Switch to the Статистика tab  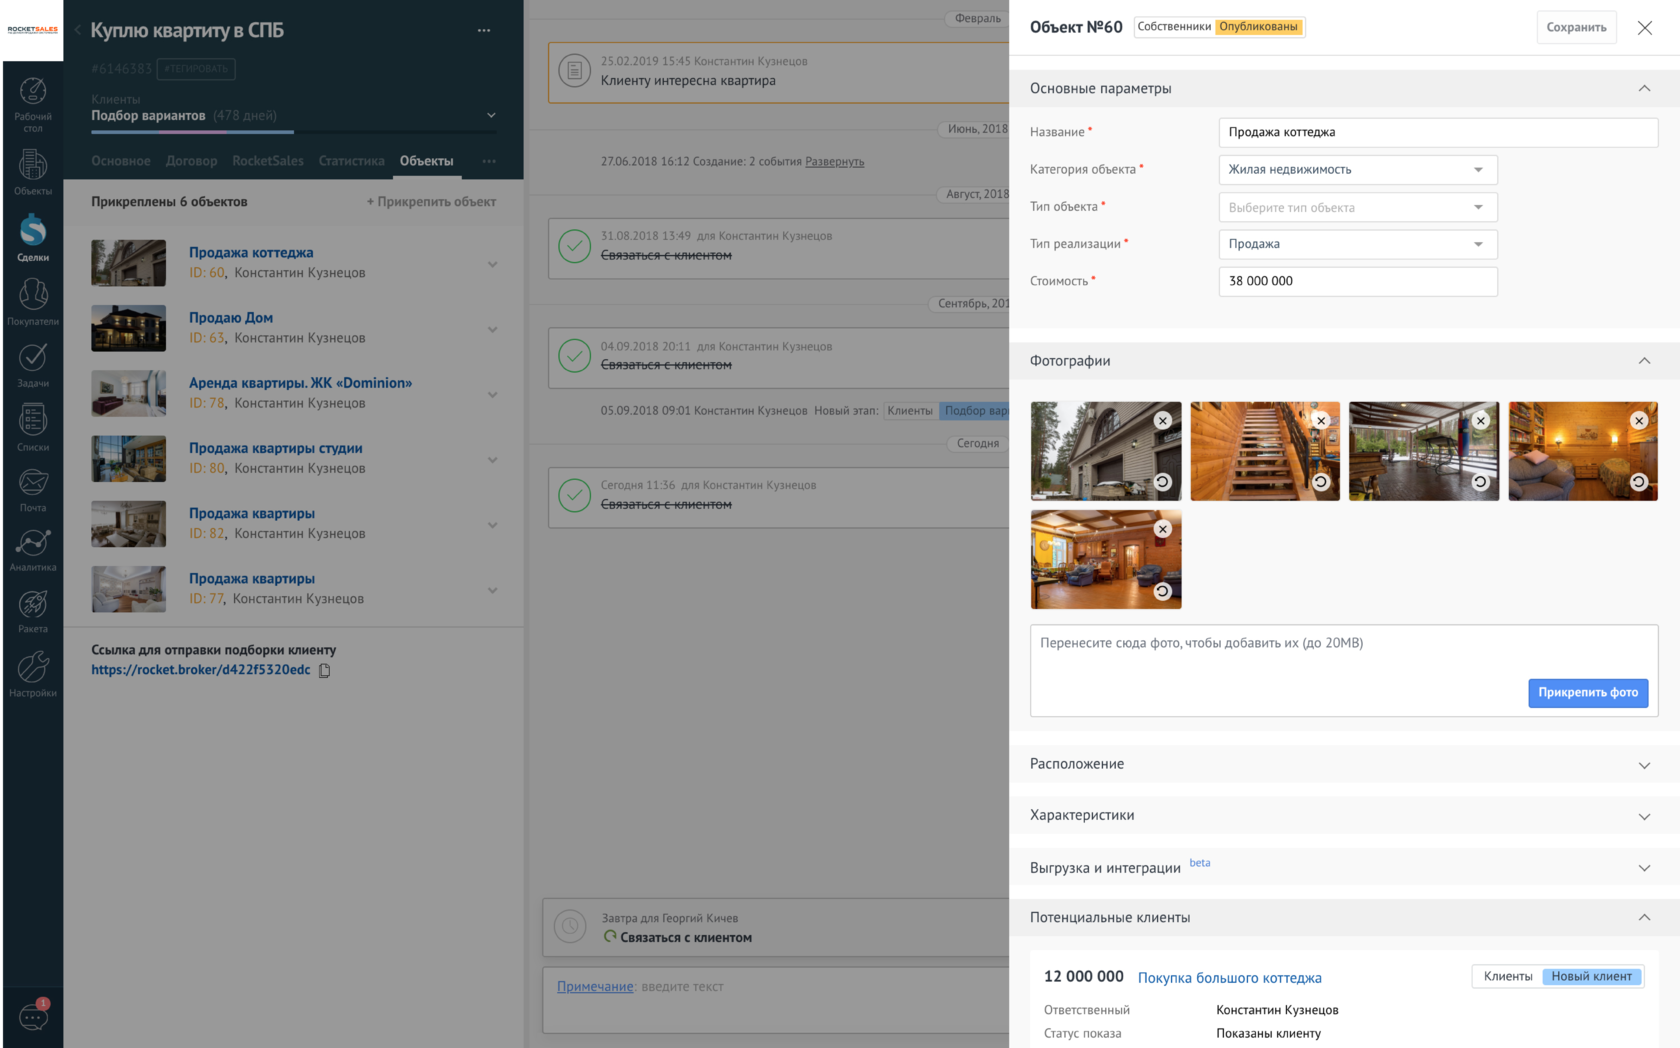[x=351, y=160]
